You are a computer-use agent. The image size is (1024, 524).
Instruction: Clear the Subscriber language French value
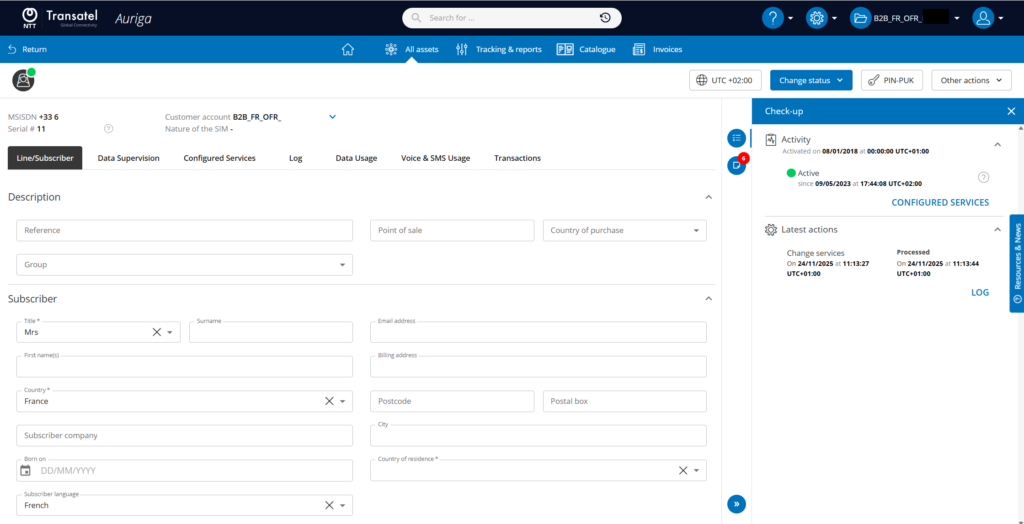tap(329, 505)
